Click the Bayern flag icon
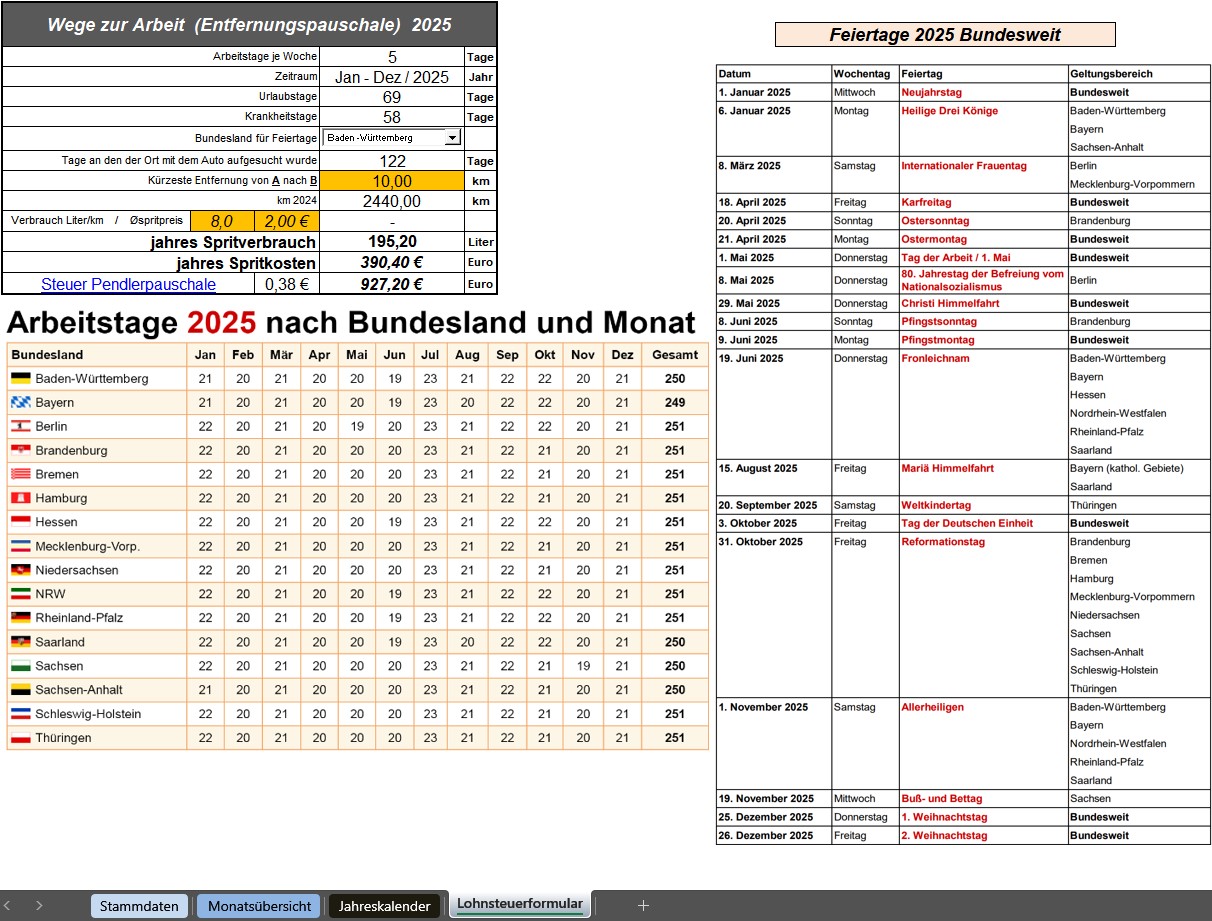Viewport: 1212px width, 921px height. click(21, 402)
